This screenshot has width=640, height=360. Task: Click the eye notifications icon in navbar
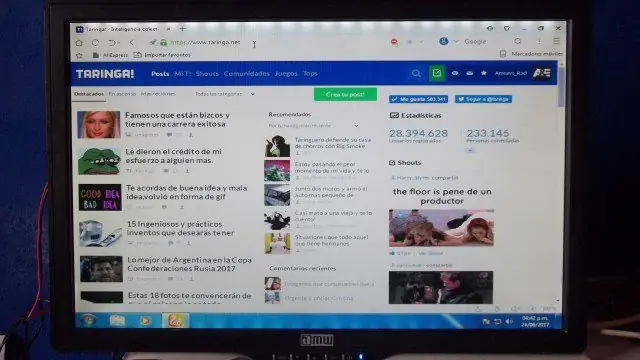tap(455, 73)
